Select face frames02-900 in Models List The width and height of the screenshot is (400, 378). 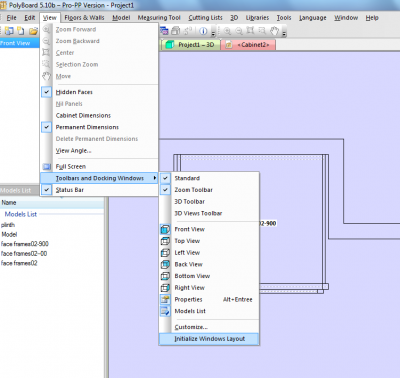pos(25,244)
